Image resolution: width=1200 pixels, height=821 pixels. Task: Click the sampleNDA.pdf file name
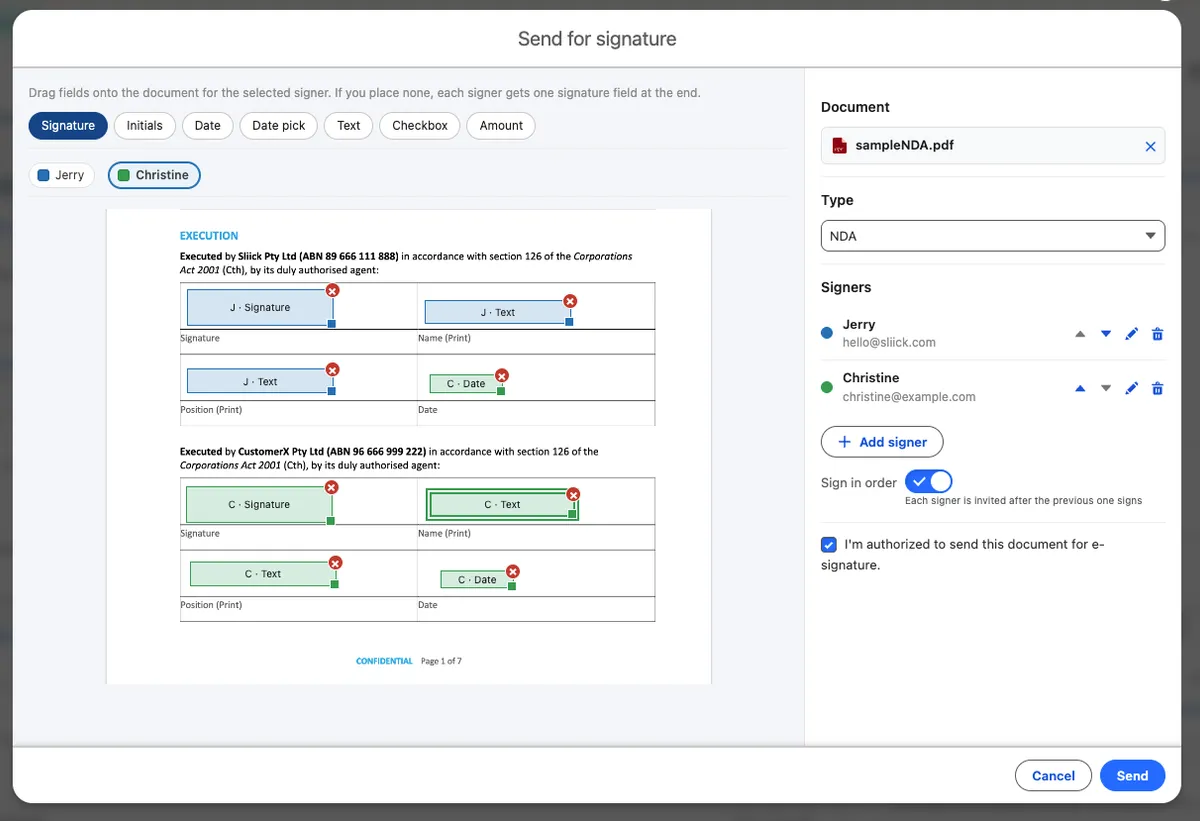tap(904, 145)
